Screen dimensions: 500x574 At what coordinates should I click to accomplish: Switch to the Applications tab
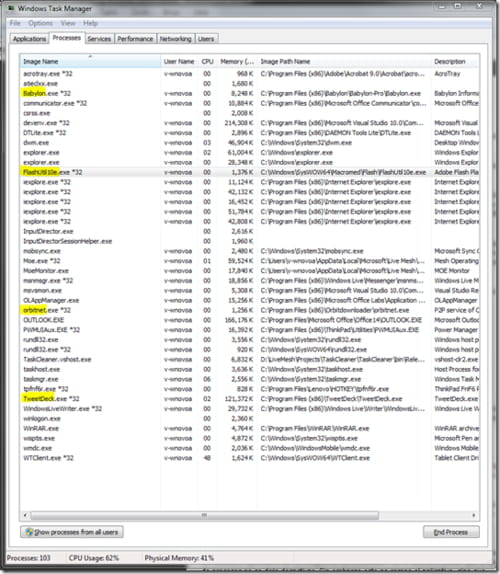[x=29, y=39]
